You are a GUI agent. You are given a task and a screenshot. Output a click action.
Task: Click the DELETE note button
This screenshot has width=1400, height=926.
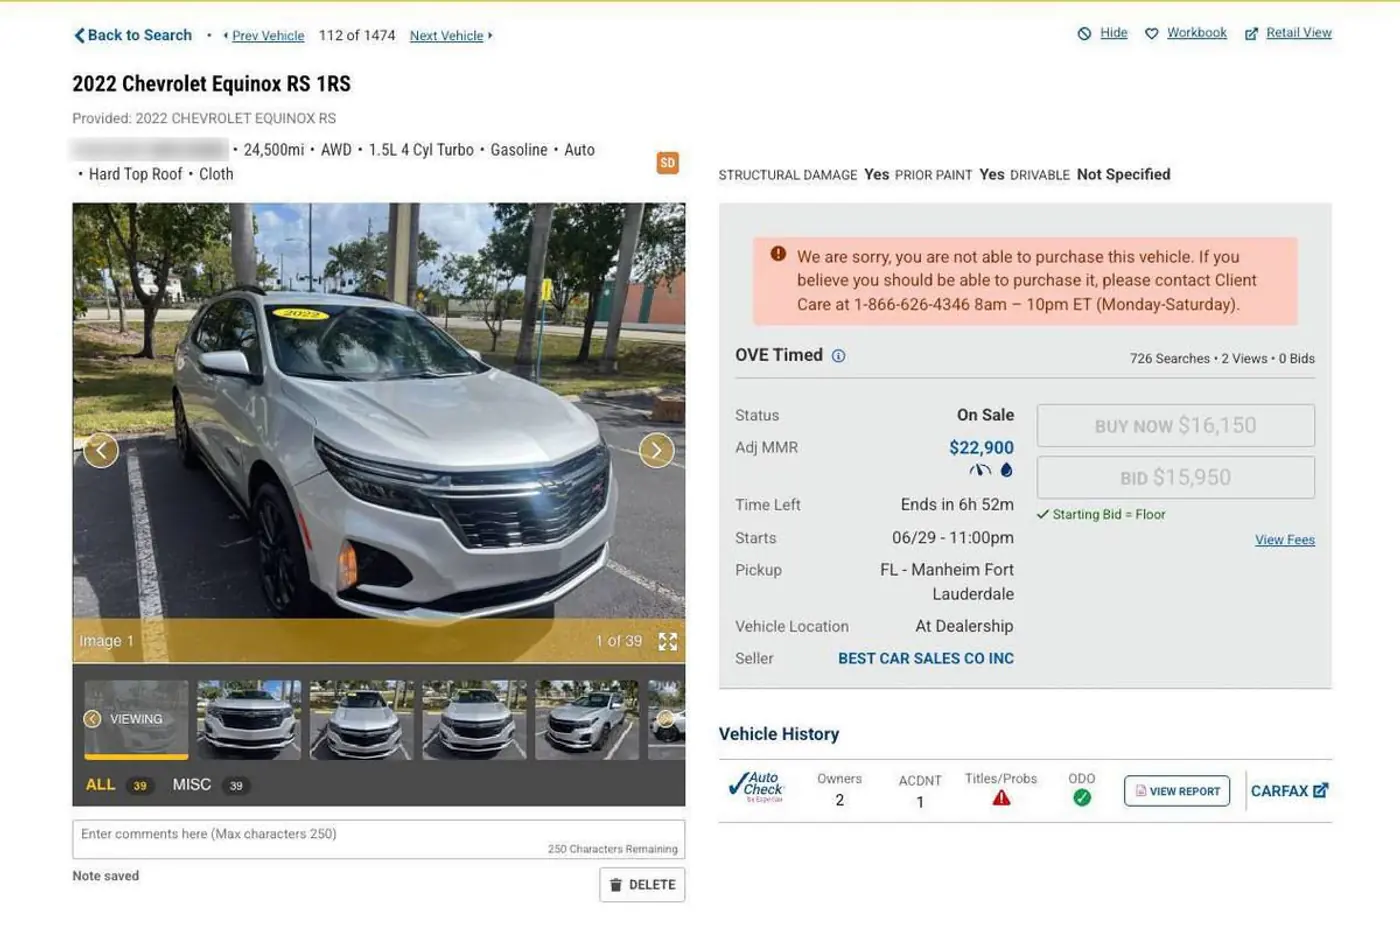click(x=642, y=885)
